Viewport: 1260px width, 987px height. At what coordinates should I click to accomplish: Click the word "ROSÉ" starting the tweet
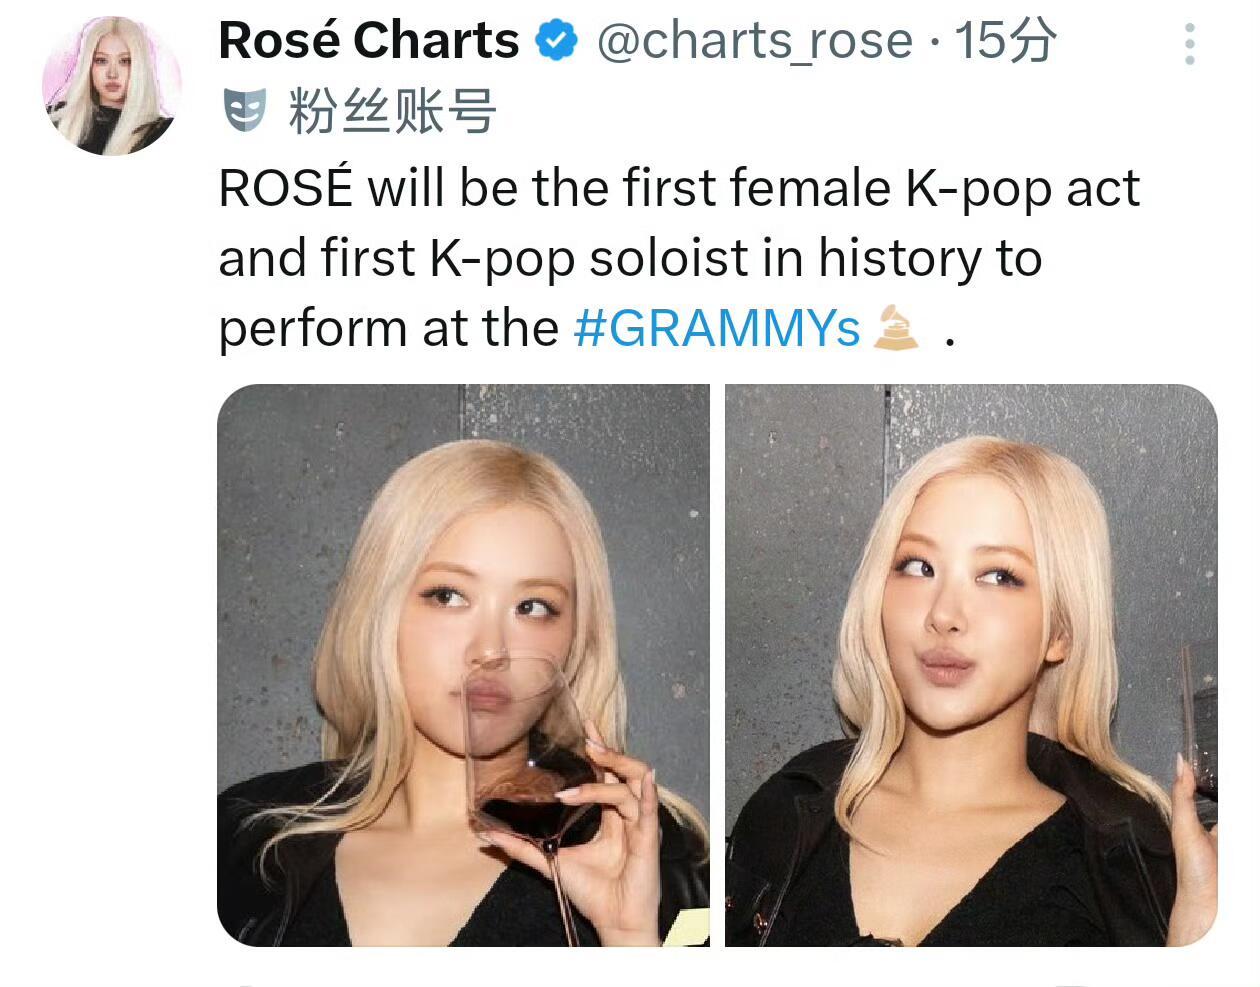(285, 188)
